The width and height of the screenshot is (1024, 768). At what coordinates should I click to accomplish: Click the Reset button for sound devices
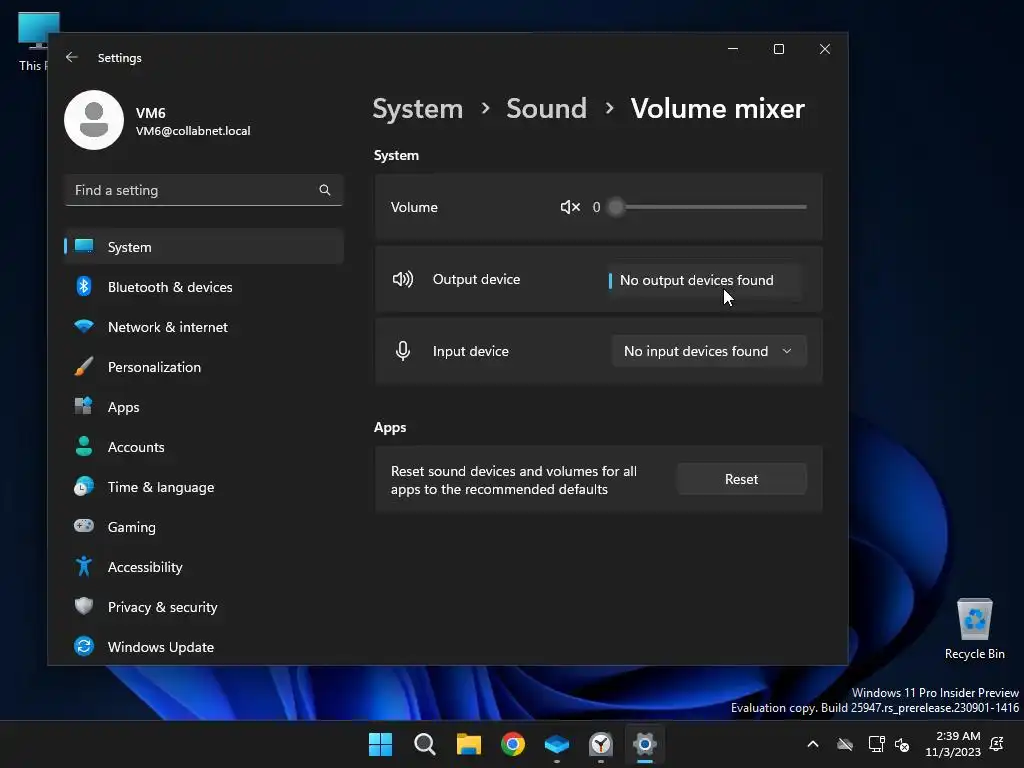pos(741,479)
